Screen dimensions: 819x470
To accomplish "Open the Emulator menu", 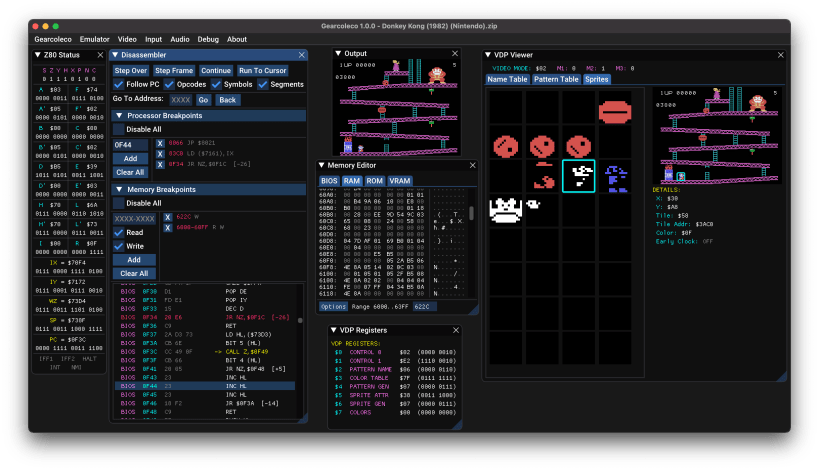I will click(95, 39).
